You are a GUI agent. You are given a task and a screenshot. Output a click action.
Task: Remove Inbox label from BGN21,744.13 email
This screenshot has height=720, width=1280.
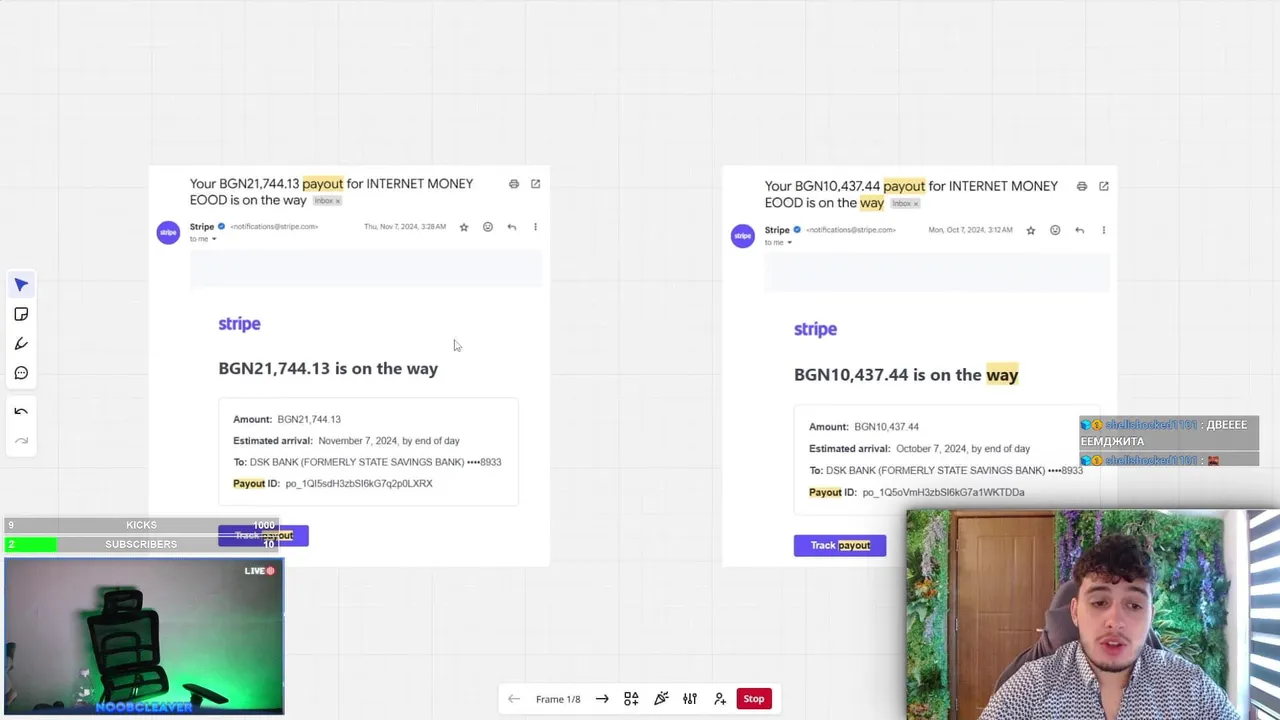click(x=337, y=201)
